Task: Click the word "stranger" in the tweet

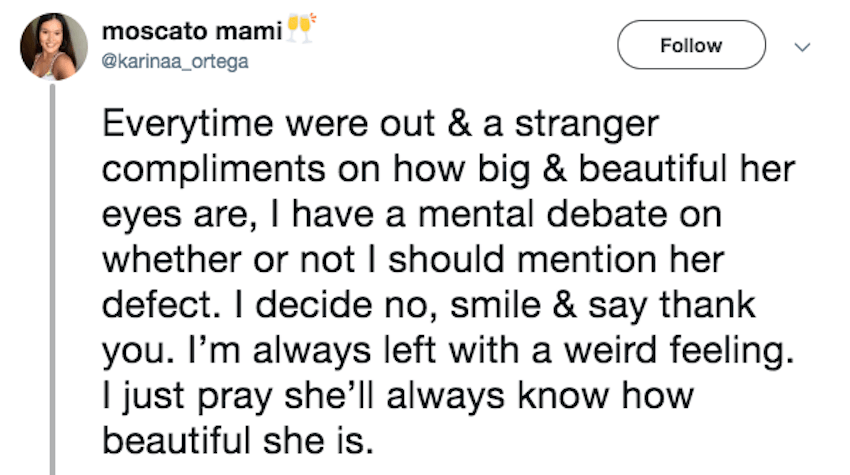Action: coord(587,125)
